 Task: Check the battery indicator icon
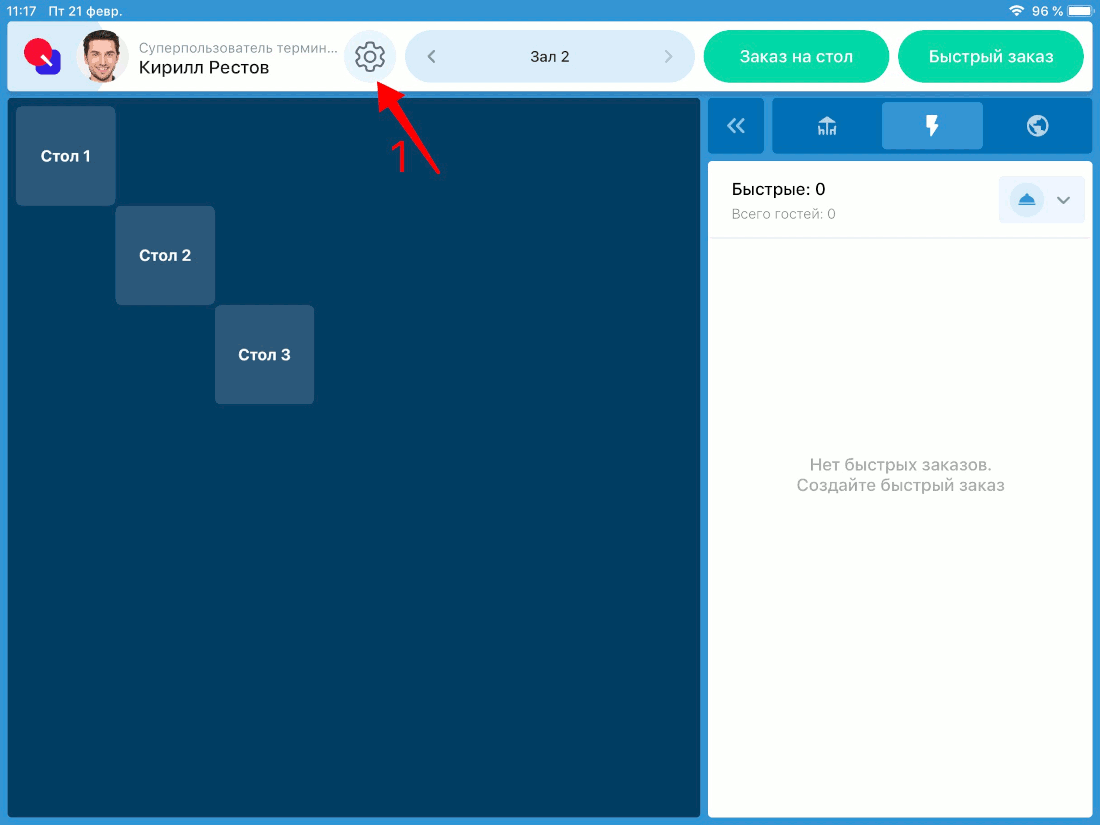click(x=1080, y=11)
